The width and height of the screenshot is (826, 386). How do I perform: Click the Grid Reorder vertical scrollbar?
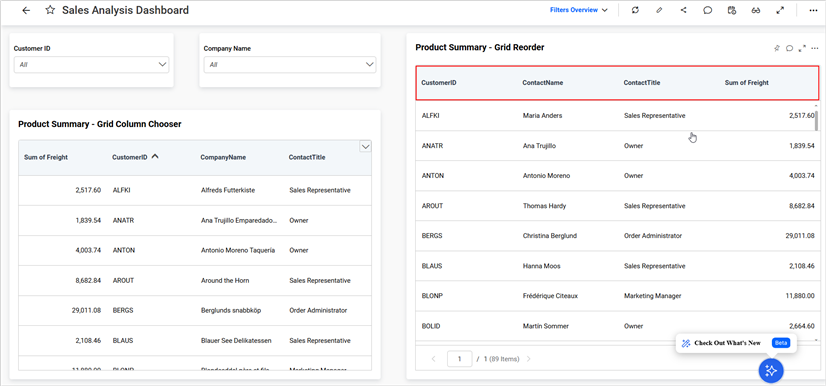point(817,120)
